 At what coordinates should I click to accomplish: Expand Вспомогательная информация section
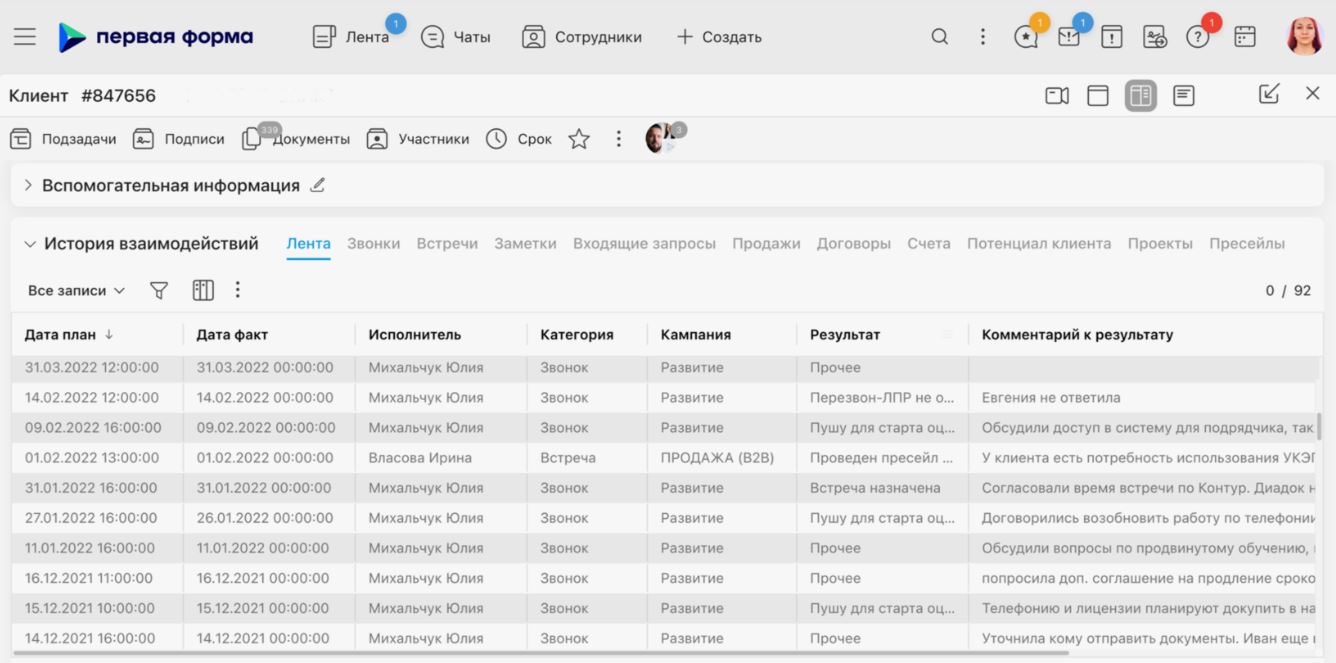coord(28,186)
